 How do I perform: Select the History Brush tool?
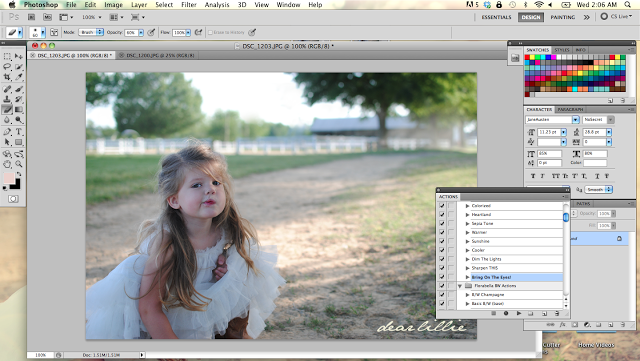point(18,99)
